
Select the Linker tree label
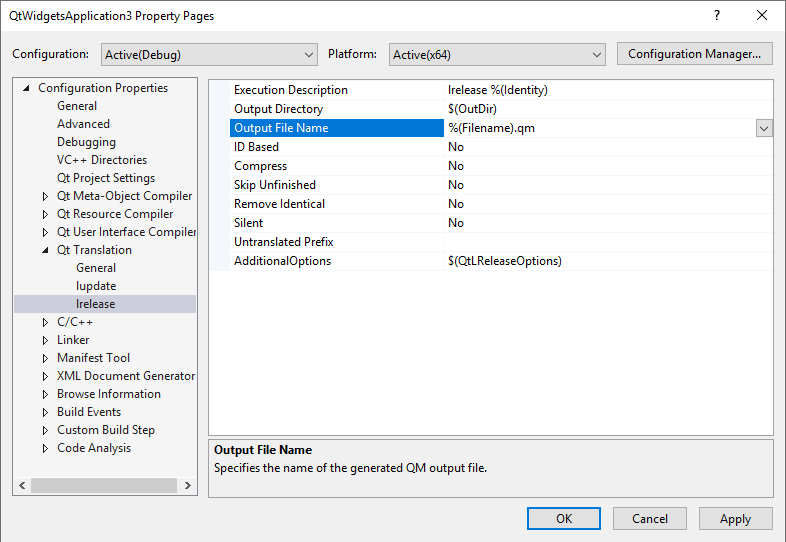pos(73,340)
